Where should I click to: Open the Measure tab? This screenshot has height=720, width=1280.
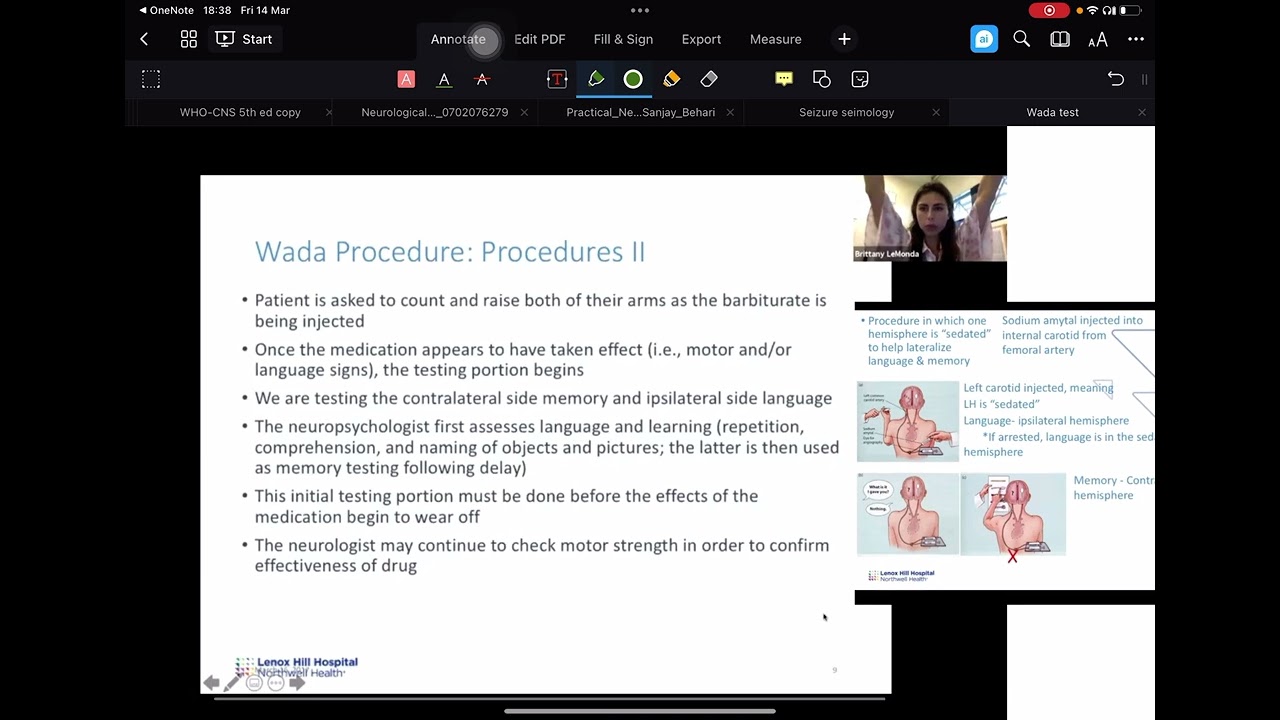(x=776, y=39)
